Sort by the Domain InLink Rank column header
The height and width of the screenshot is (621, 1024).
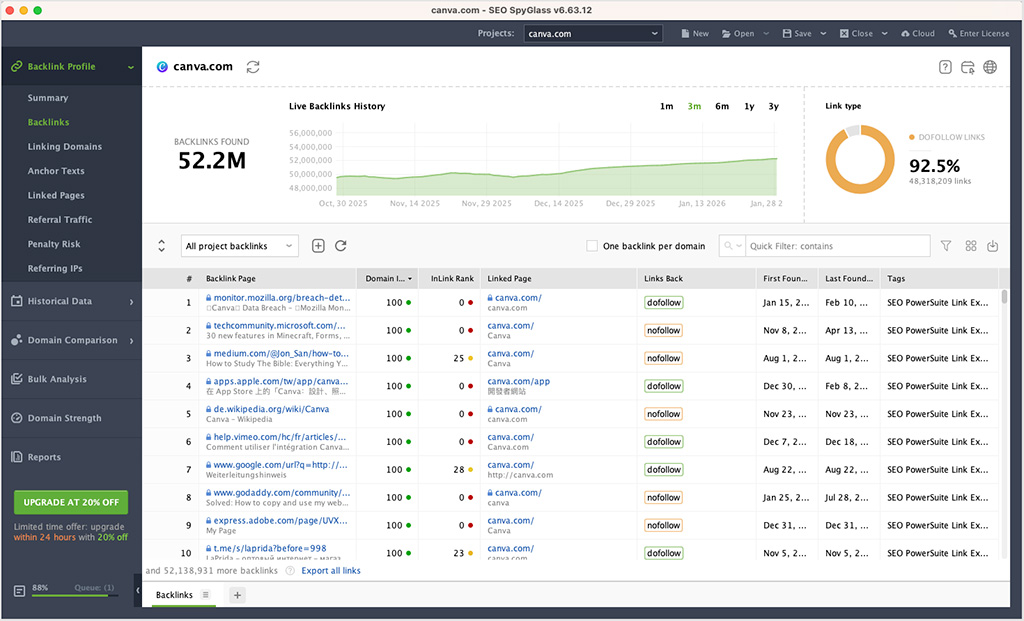pyautogui.click(x=388, y=278)
